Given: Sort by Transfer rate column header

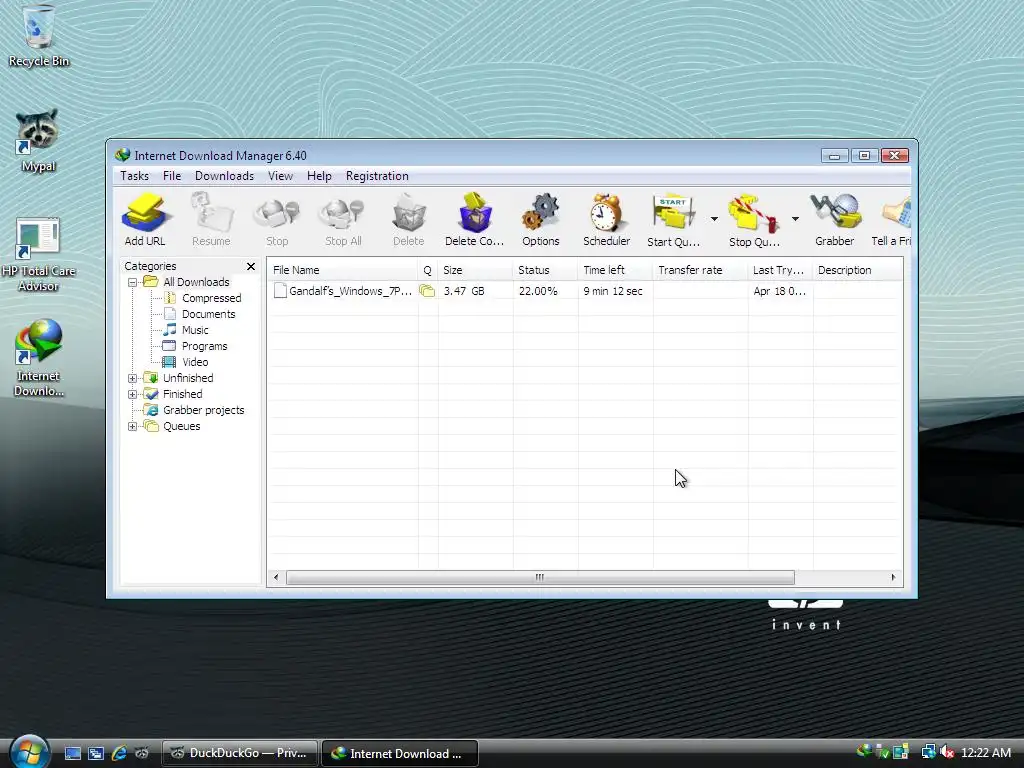Looking at the screenshot, I should pyautogui.click(x=700, y=270).
